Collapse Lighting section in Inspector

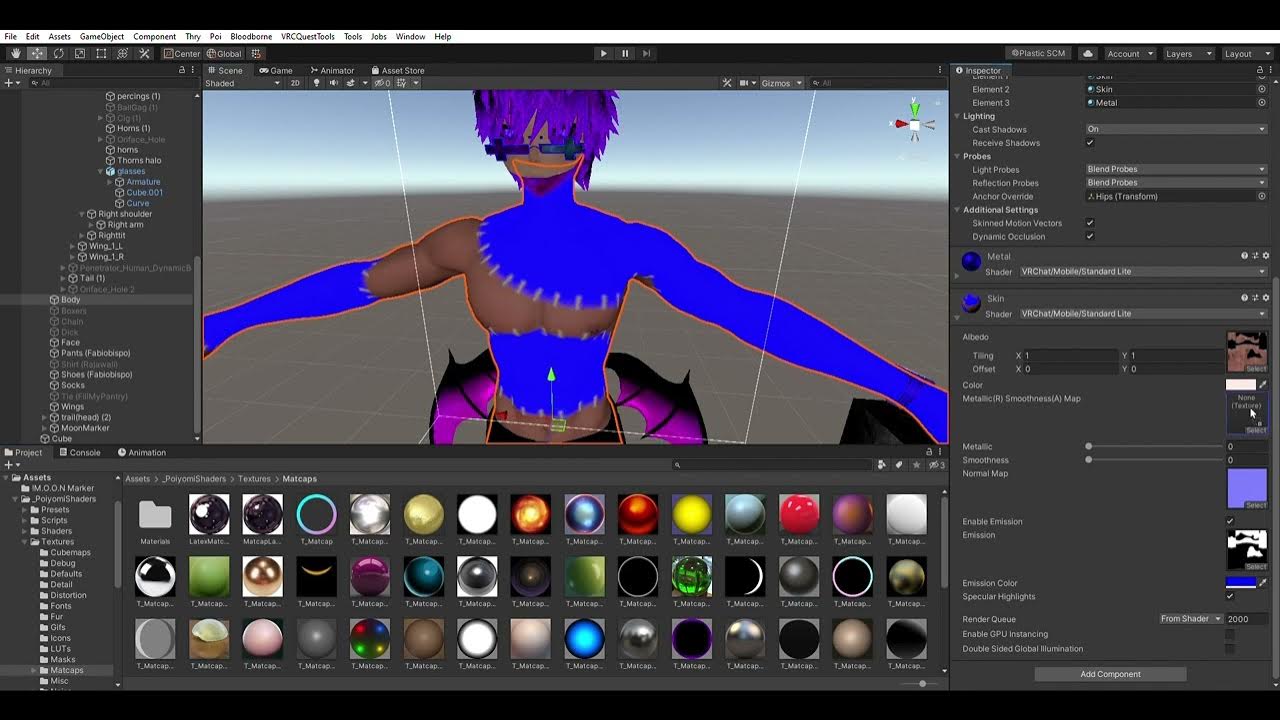tap(957, 116)
